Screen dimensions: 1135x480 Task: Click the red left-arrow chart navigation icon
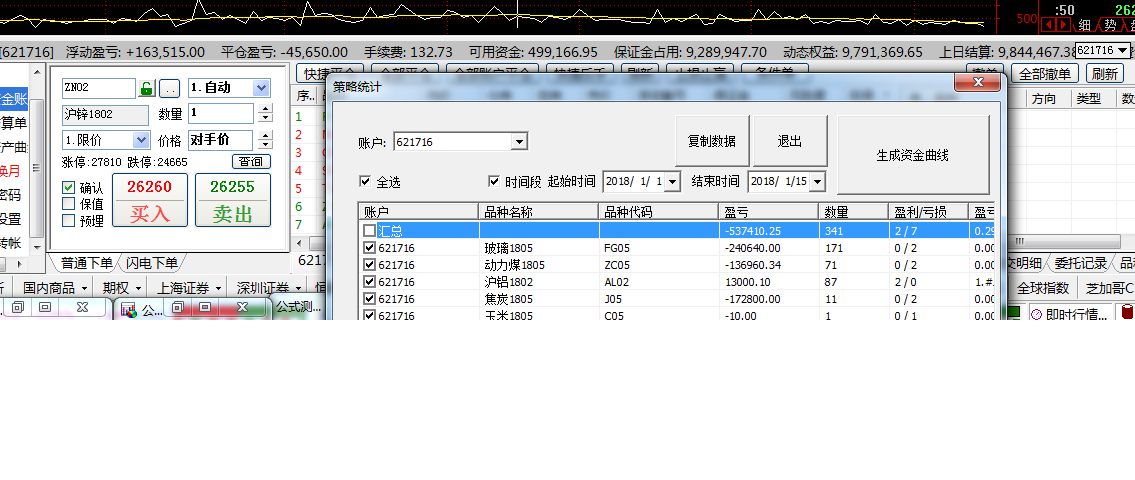click(x=1047, y=25)
